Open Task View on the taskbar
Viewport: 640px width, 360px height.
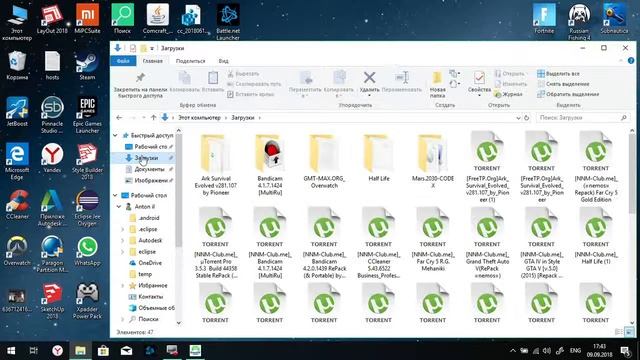coord(34,351)
